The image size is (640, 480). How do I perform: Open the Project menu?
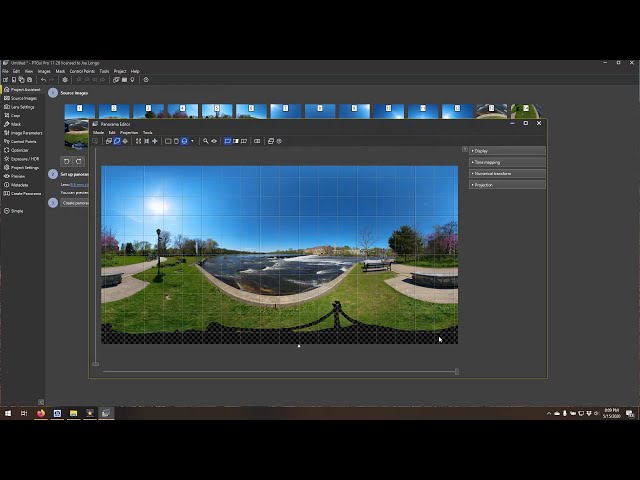[120, 71]
